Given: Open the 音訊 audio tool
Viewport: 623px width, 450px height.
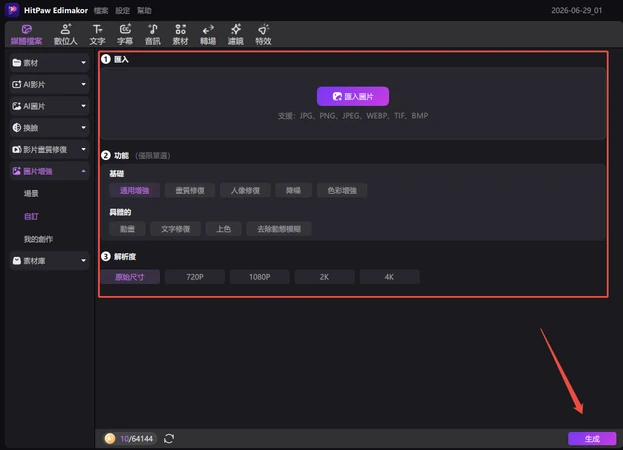Looking at the screenshot, I should (153, 35).
